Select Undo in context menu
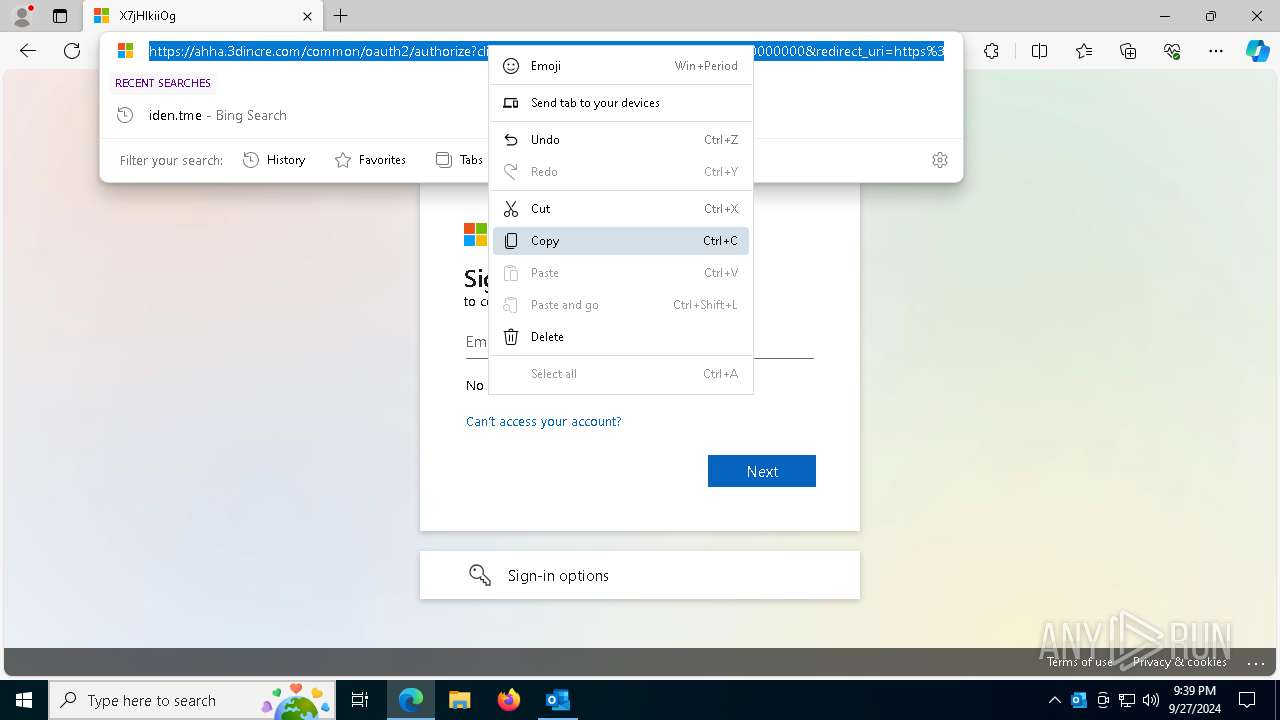The height and width of the screenshot is (720, 1280). click(621, 140)
